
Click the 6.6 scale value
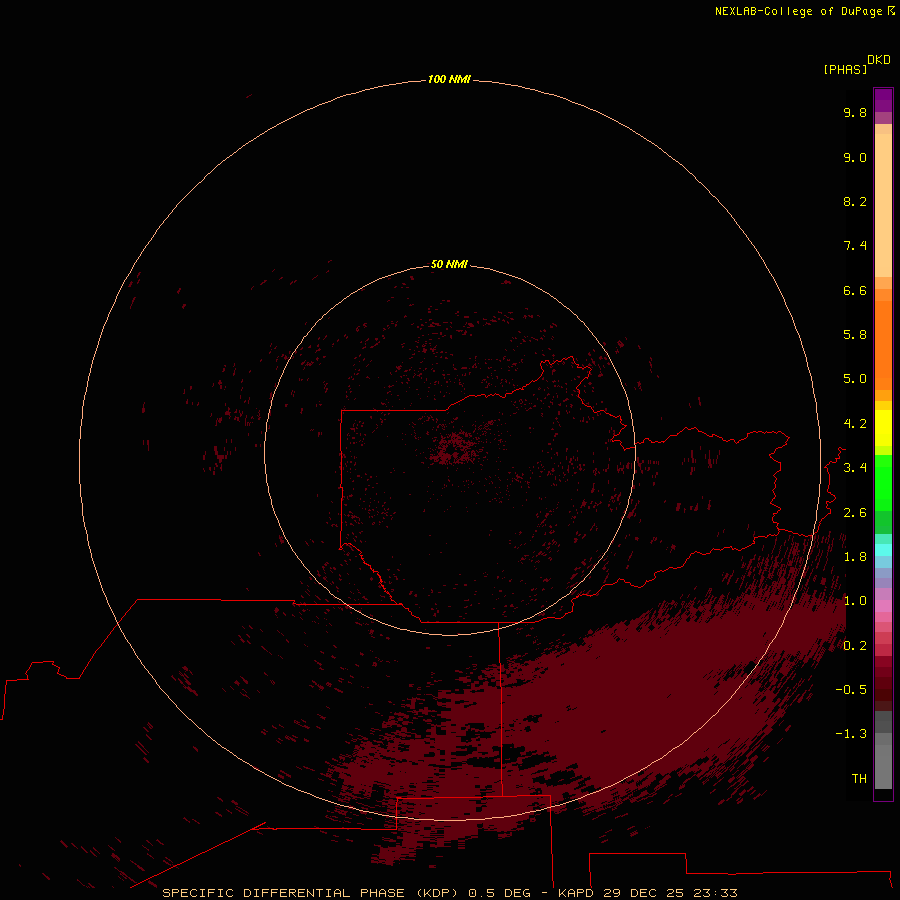pyautogui.click(x=855, y=290)
